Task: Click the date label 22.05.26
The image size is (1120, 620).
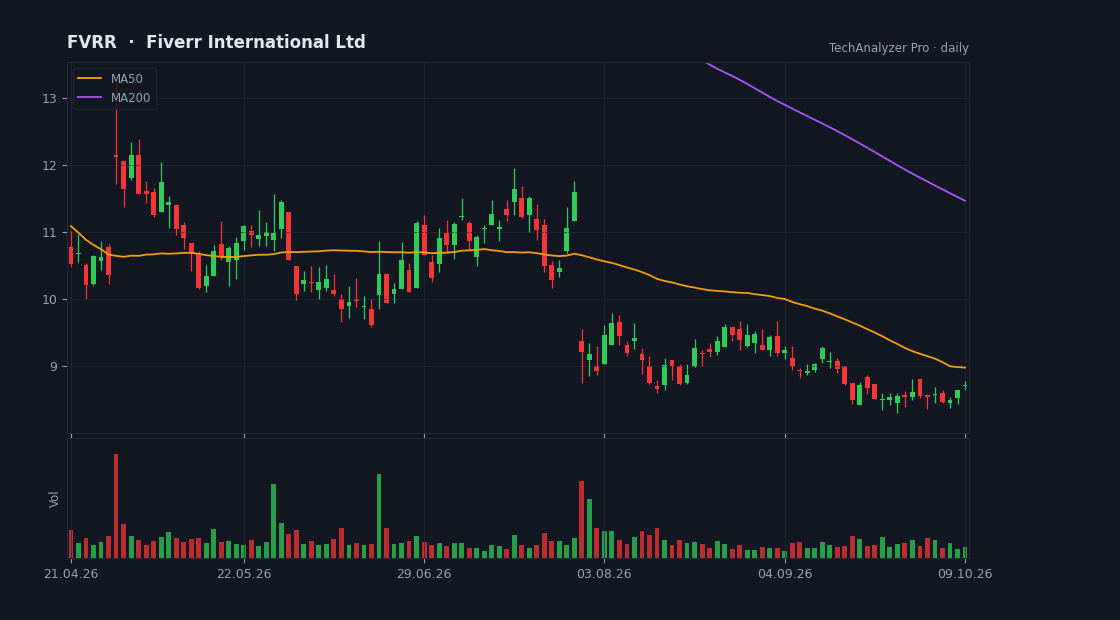Action: point(244,574)
